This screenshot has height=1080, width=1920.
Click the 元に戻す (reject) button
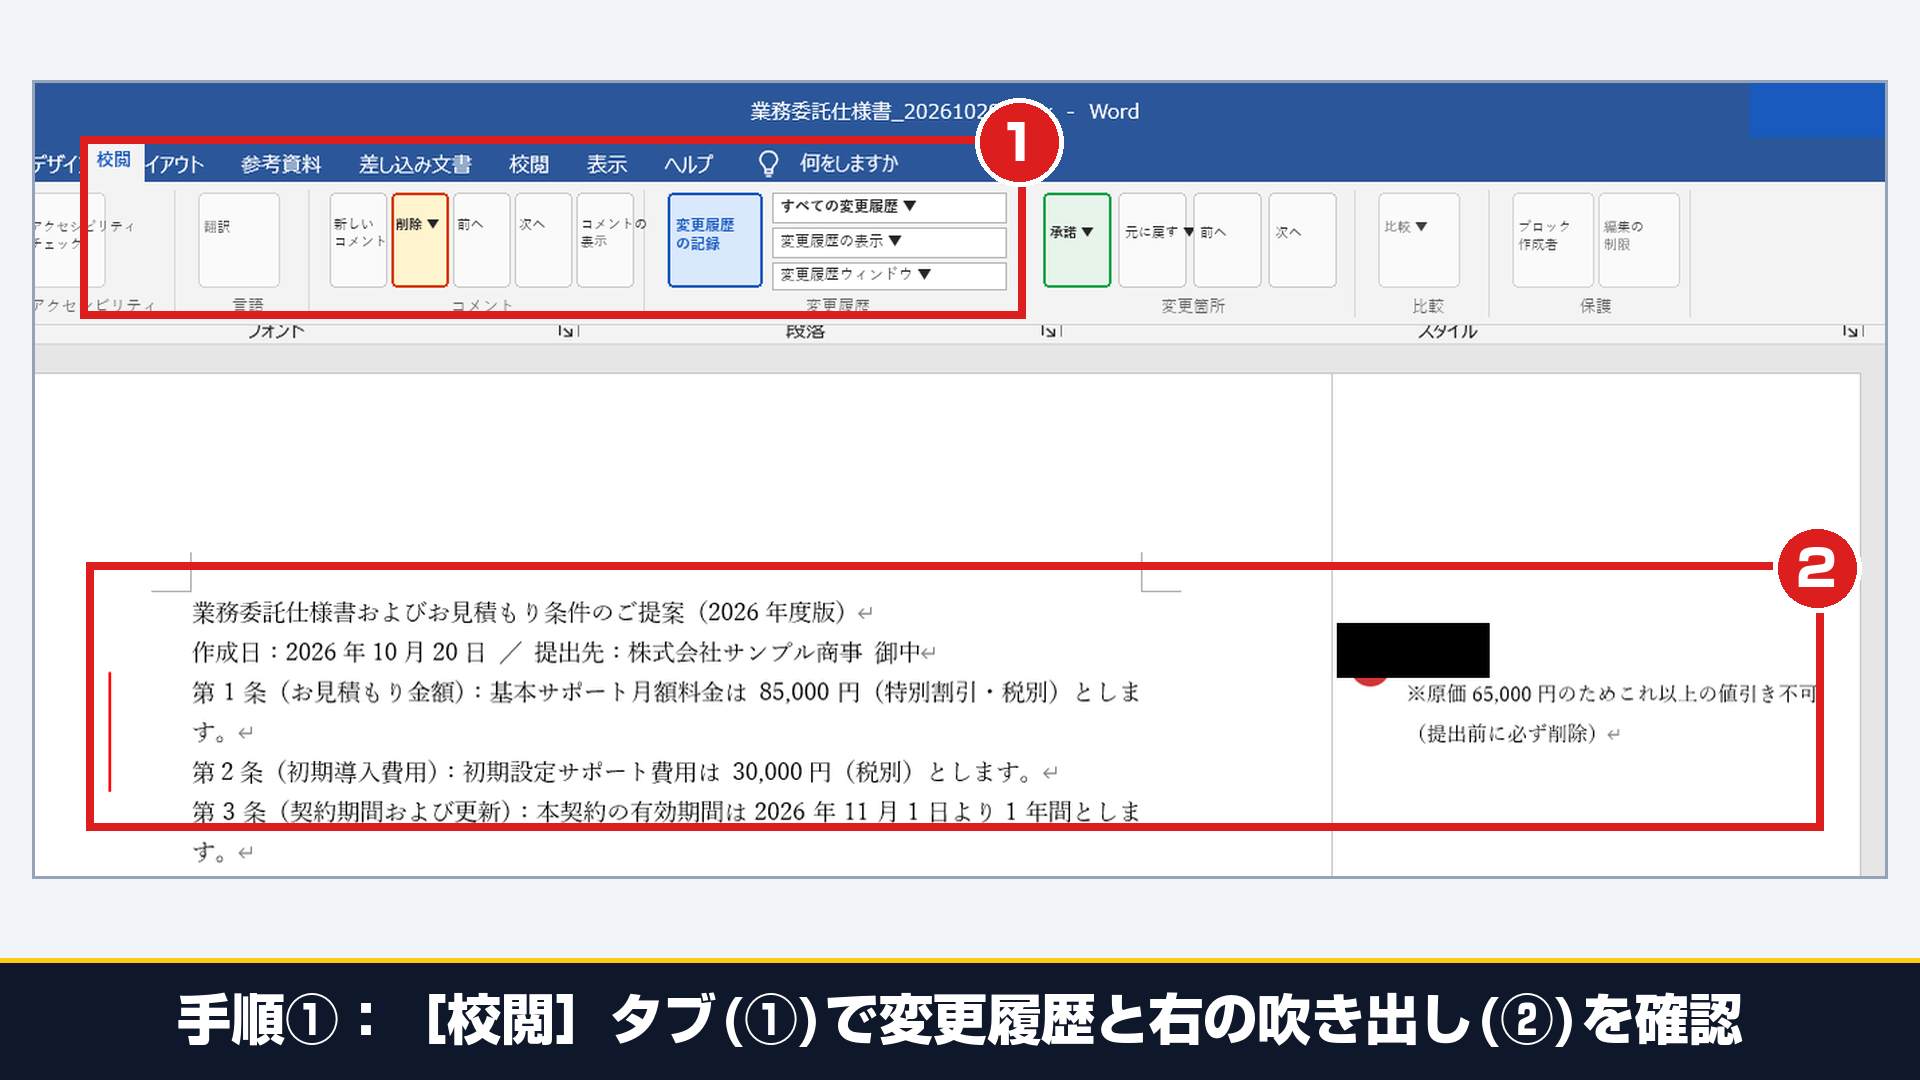coord(1153,240)
